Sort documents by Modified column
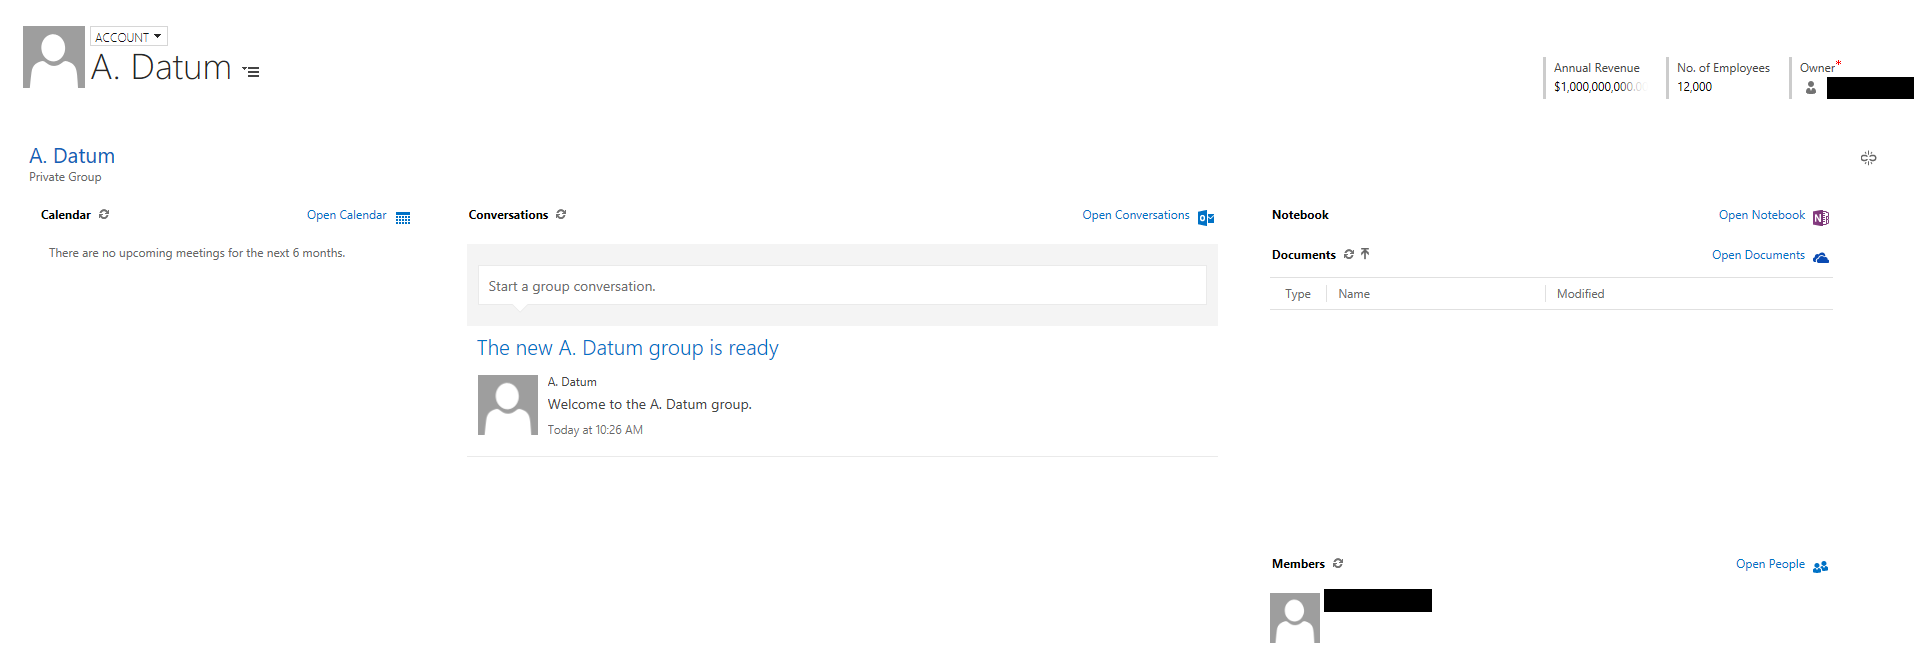This screenshot has width=1914, height=665. [x=1580, y=294]
